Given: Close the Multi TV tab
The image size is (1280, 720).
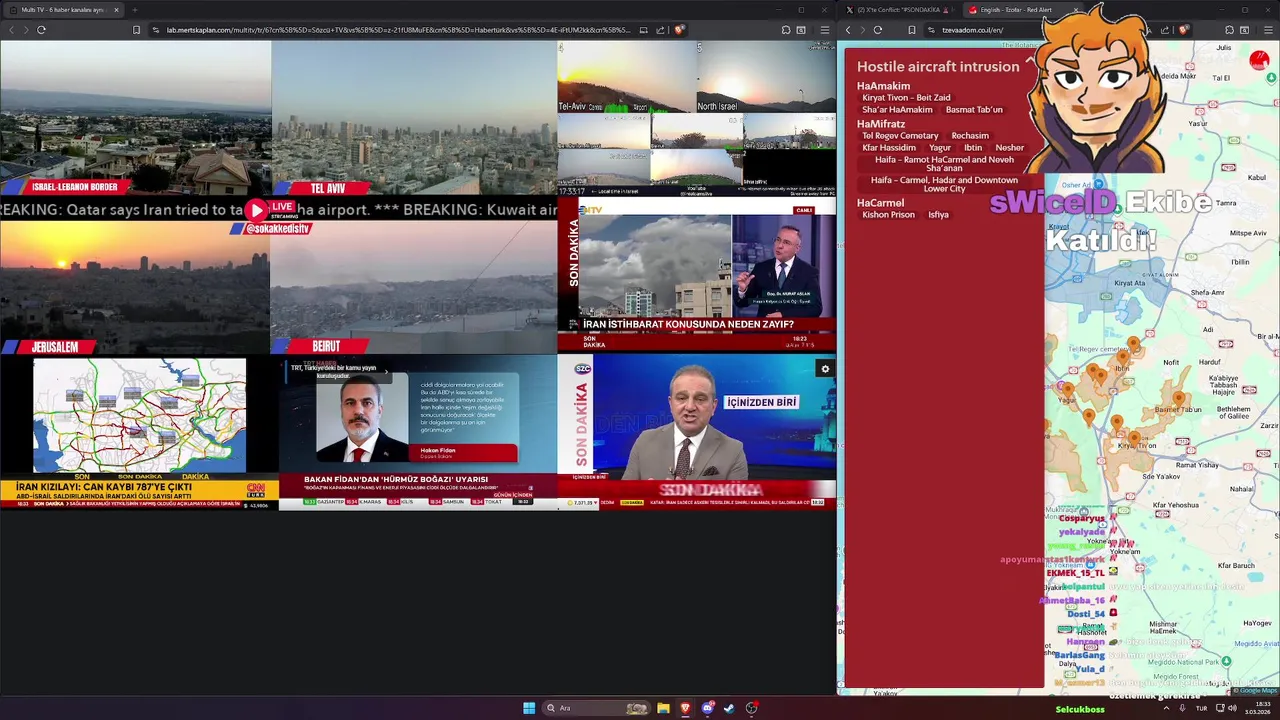Looking at the screenshot, I should [x=116, y=10].
